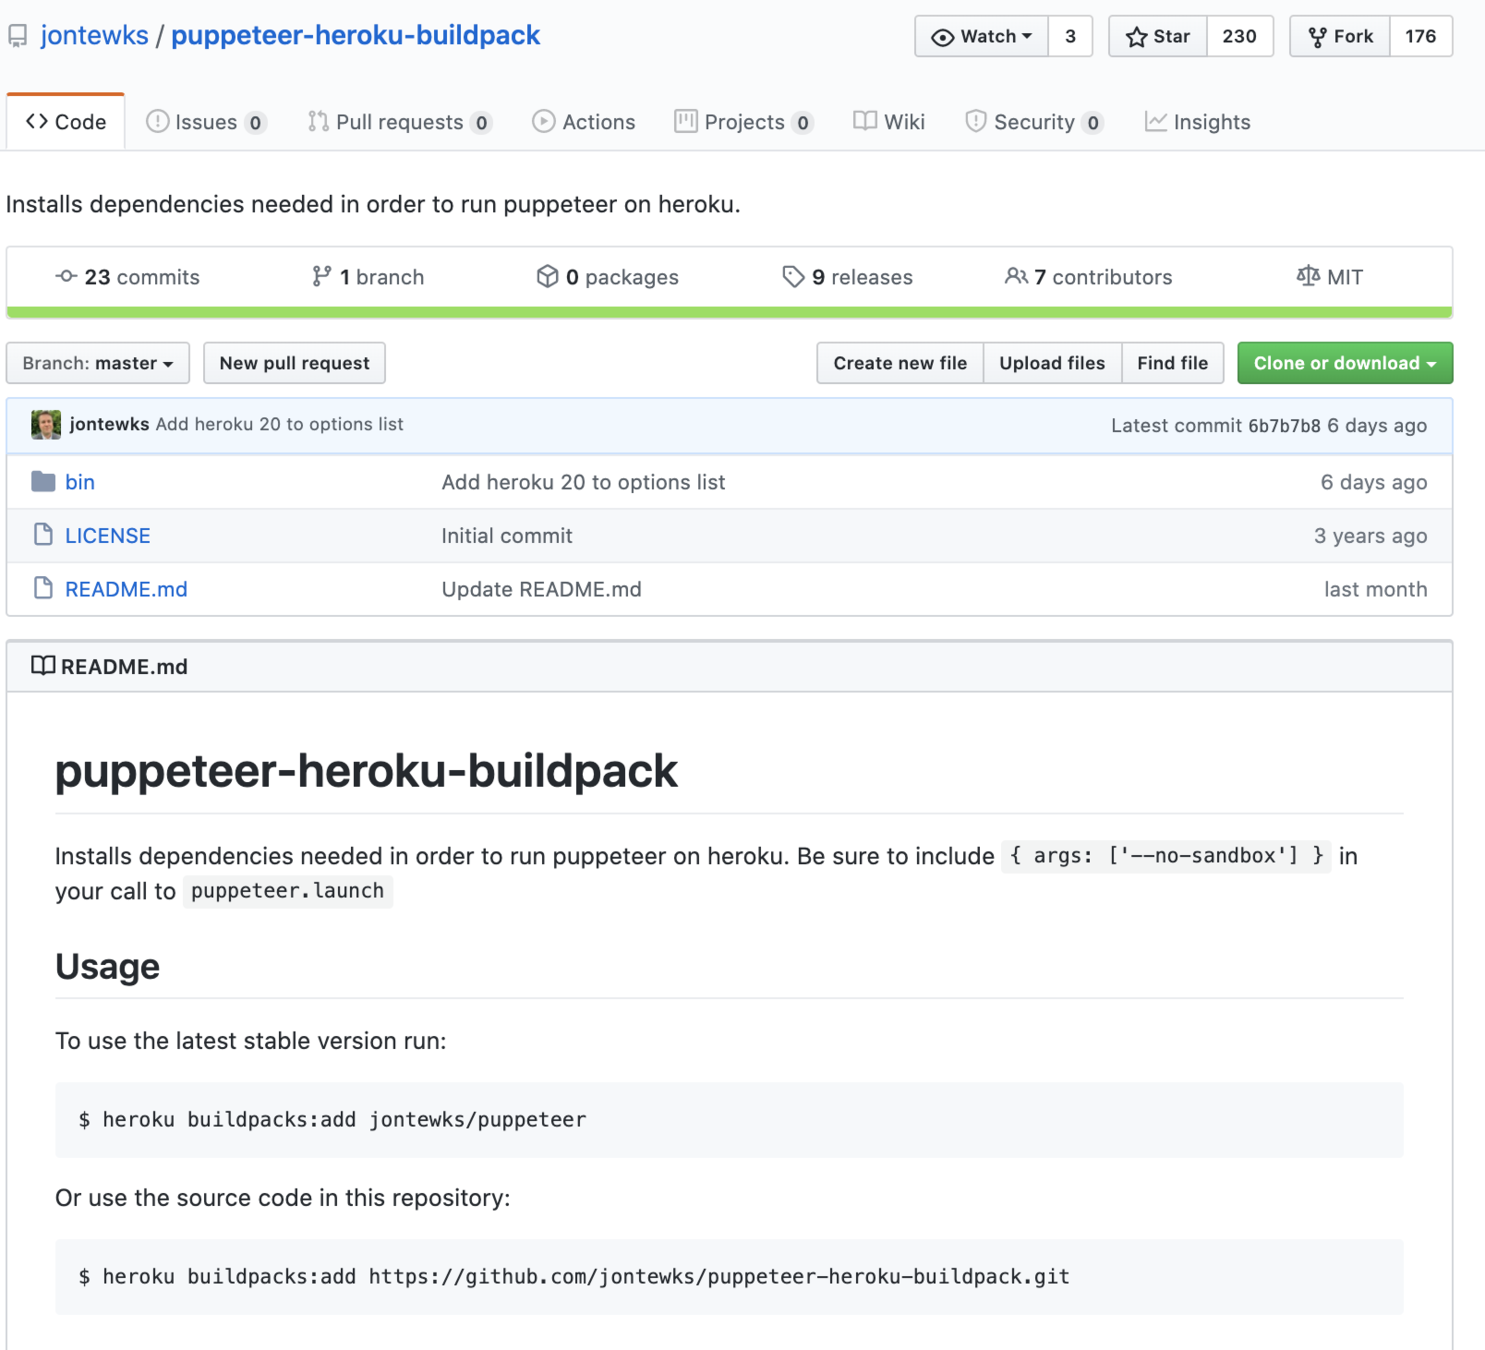The width and height of the screenshot is (1485, 1350).
Task: Open the Watch dropdown
Action: 981,36
